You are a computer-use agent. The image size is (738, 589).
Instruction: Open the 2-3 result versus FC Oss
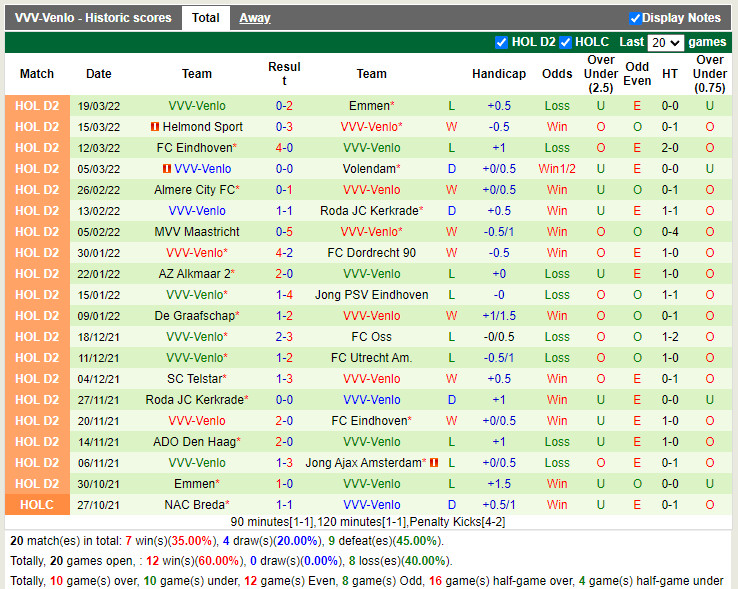pos(284,337)
